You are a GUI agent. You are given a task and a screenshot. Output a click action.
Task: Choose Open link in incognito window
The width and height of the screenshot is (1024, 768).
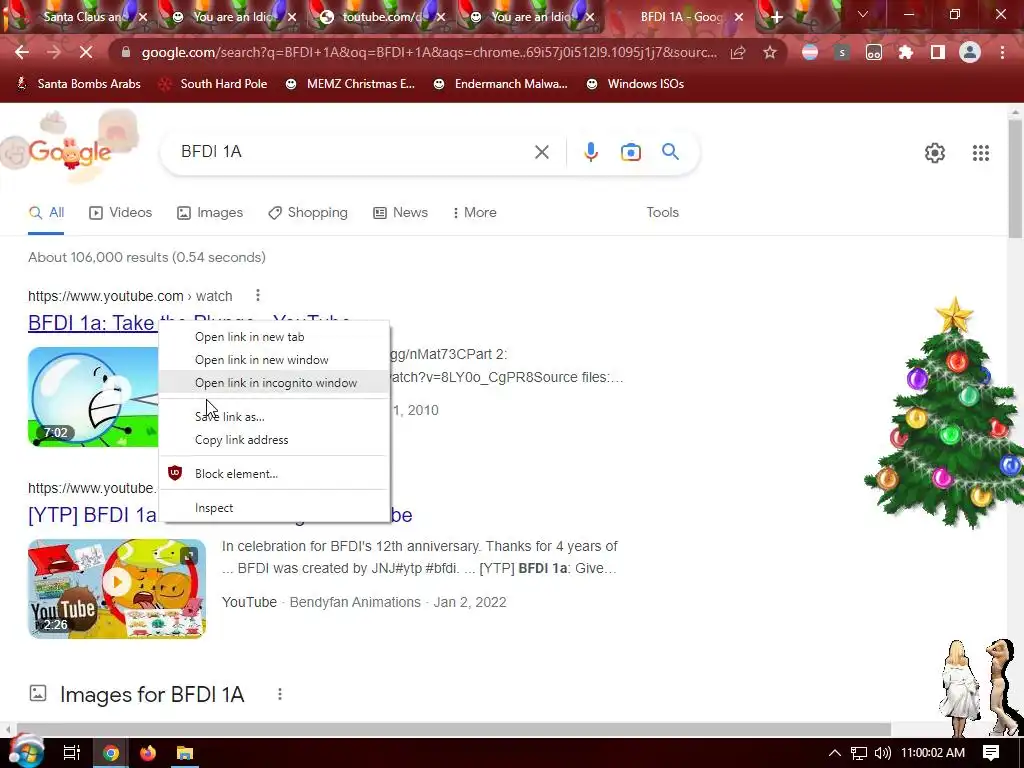coord(274,383)
